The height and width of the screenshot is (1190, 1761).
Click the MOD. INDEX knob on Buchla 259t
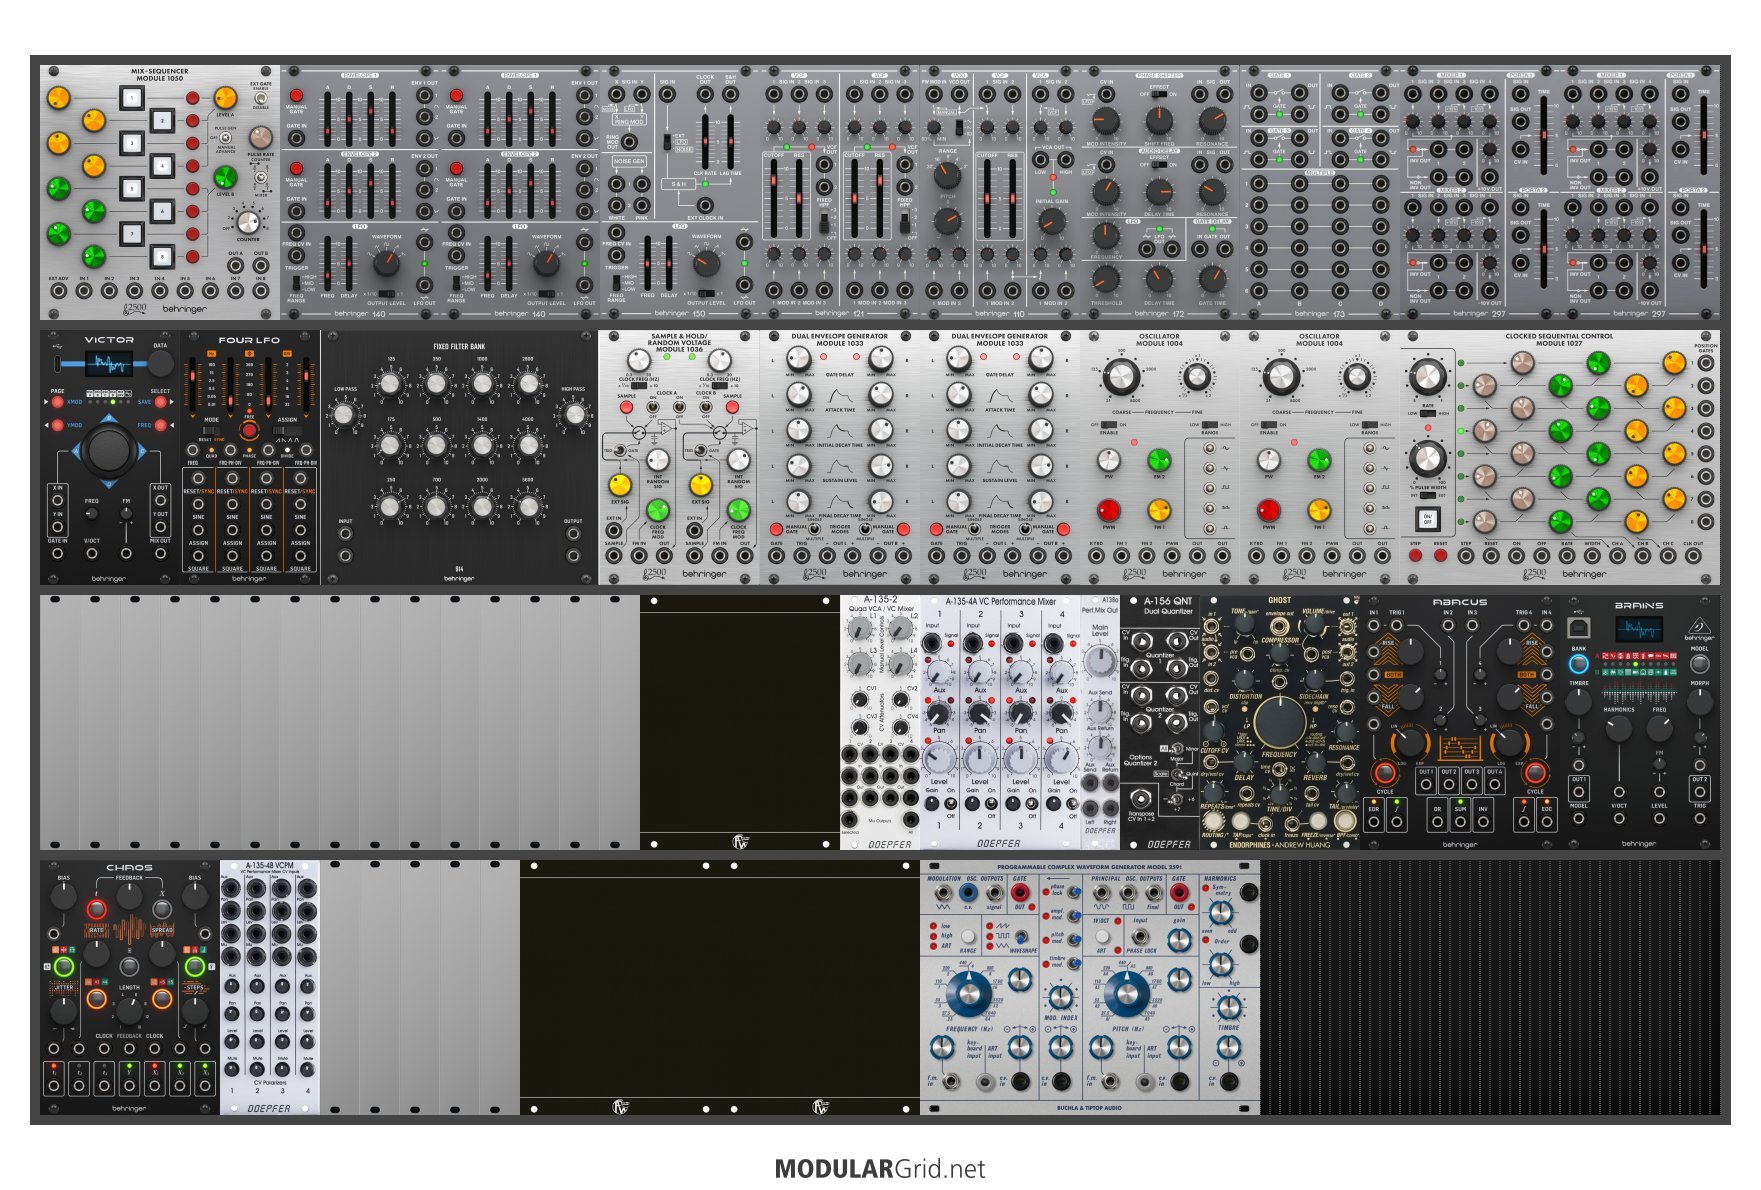(x=1060, y=996)
